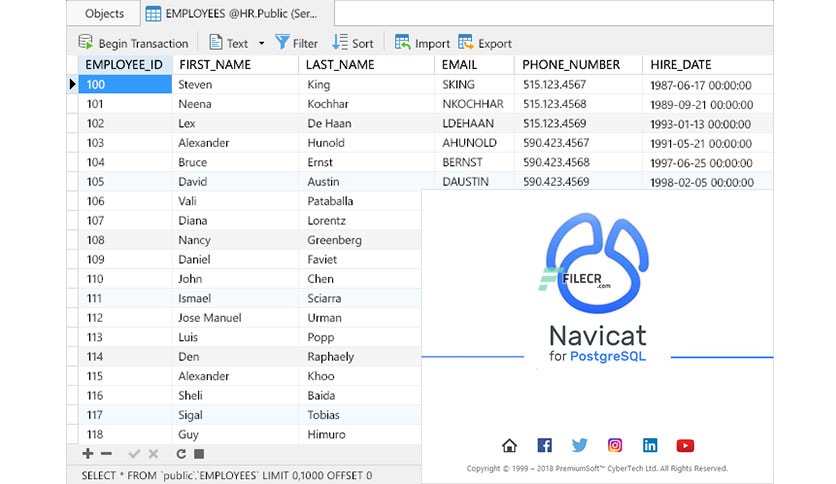Click the PHONE_NUMBER column header

point(578,64)
